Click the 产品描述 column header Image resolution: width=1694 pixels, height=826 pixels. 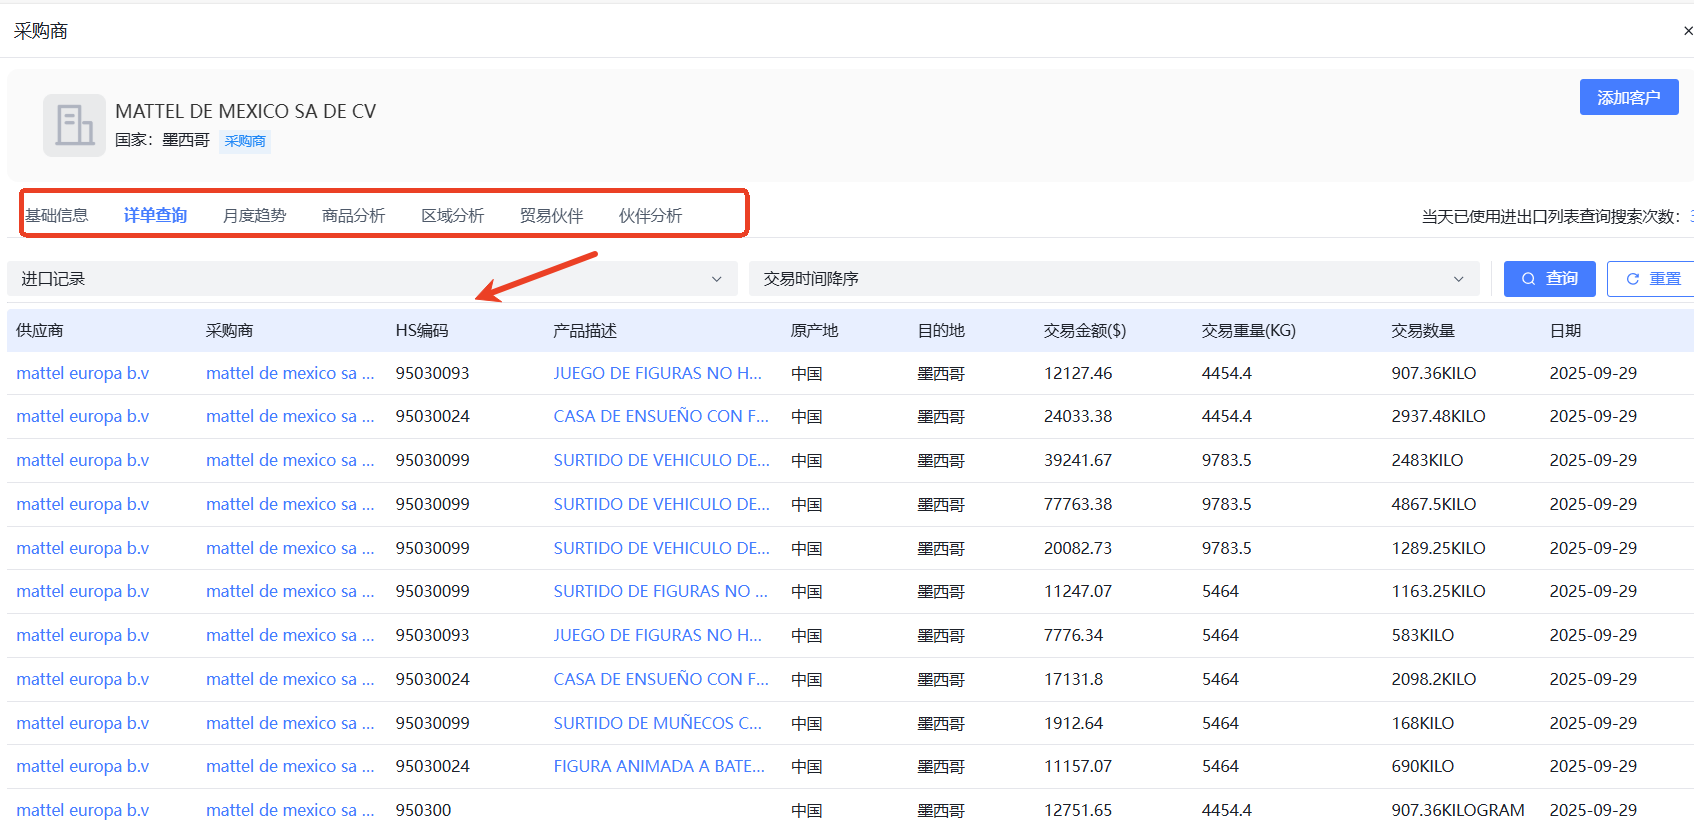pos(585,330)
